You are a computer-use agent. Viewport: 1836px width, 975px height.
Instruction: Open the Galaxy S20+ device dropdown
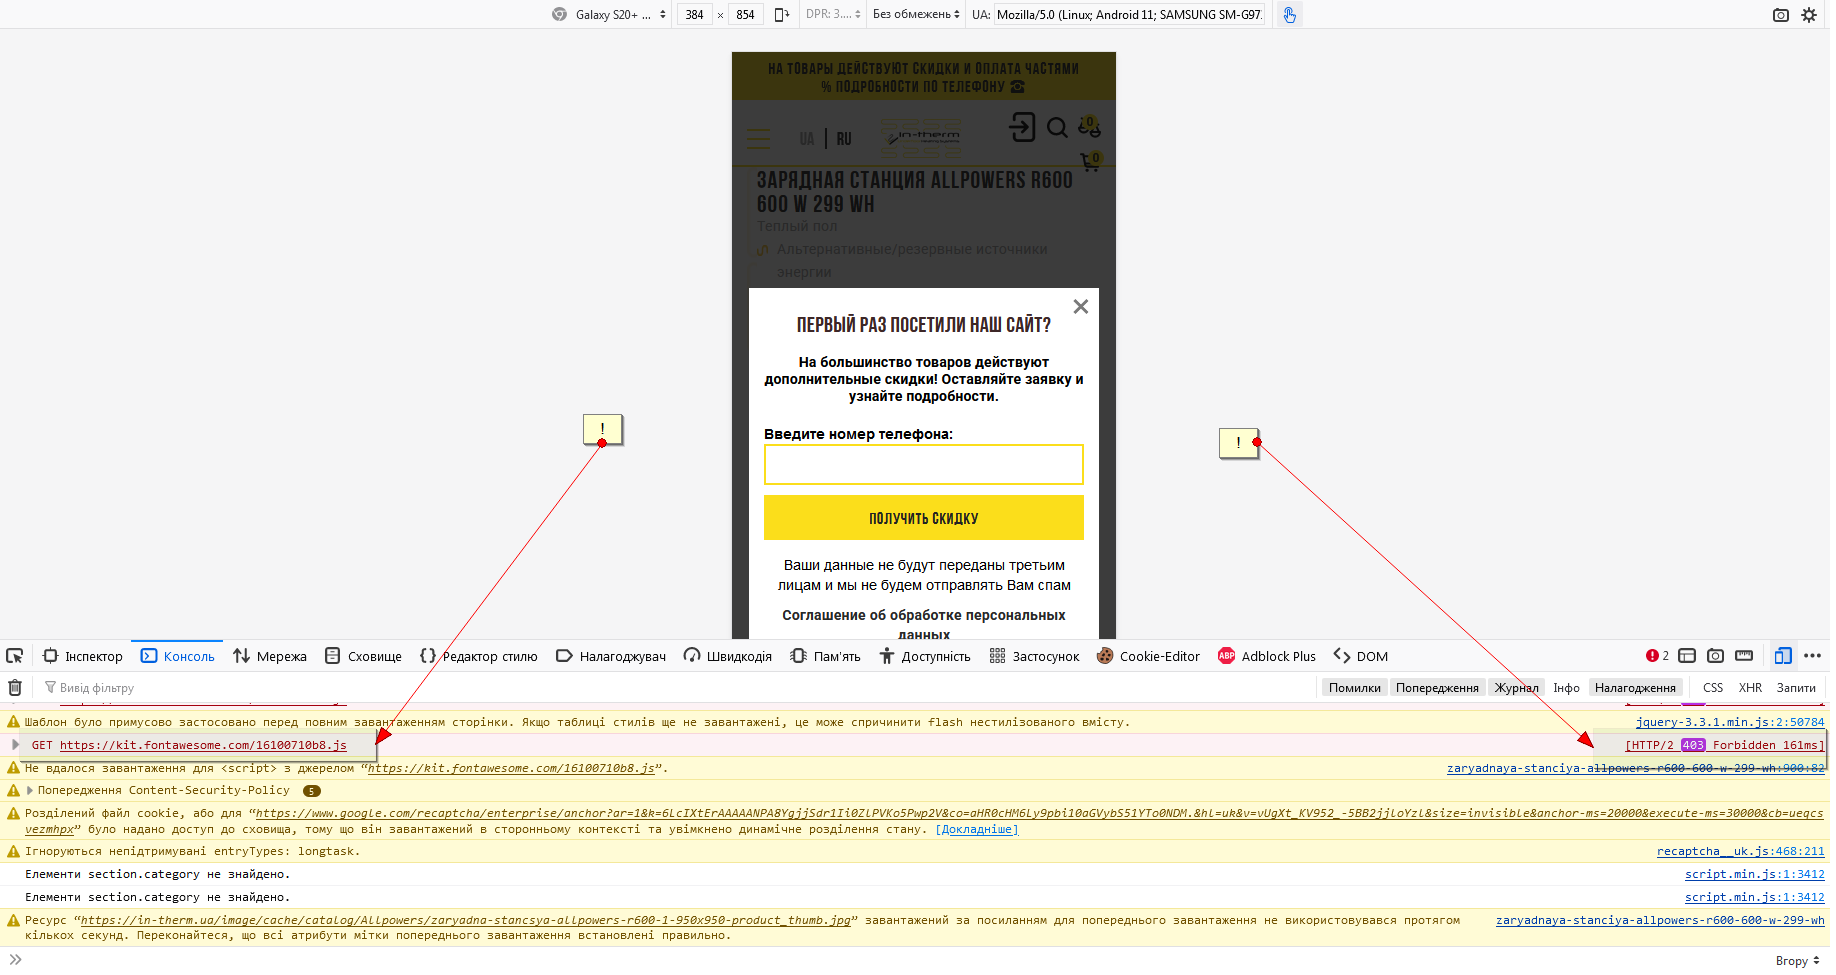click(609, 14)
